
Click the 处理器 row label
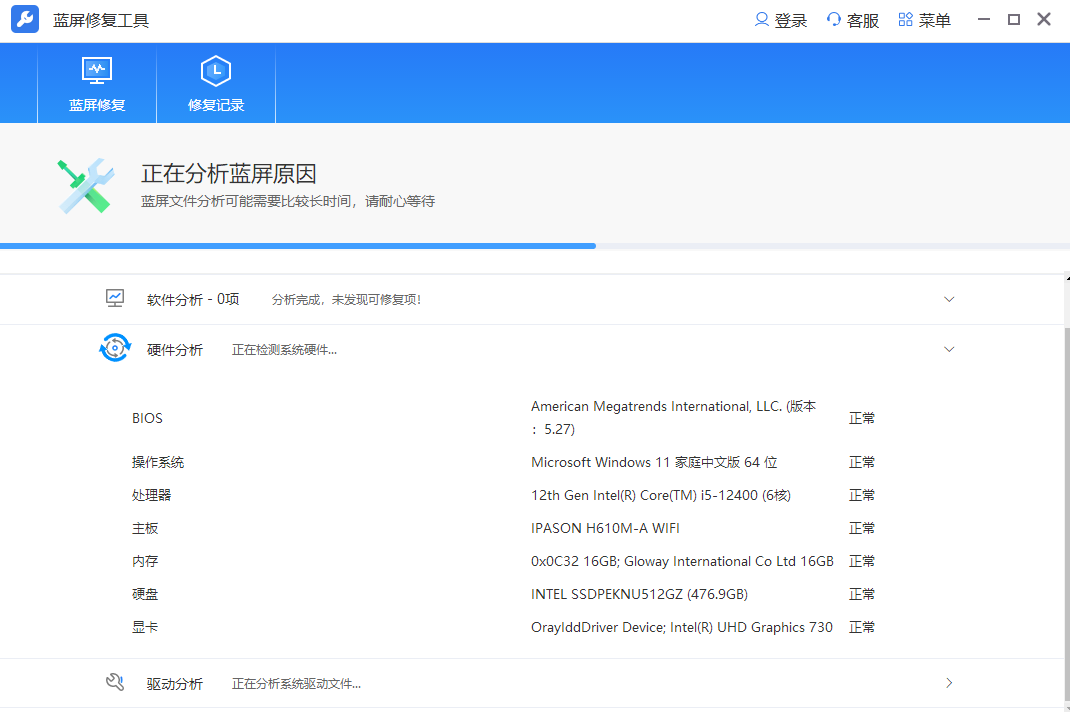[x=151, y=495]
